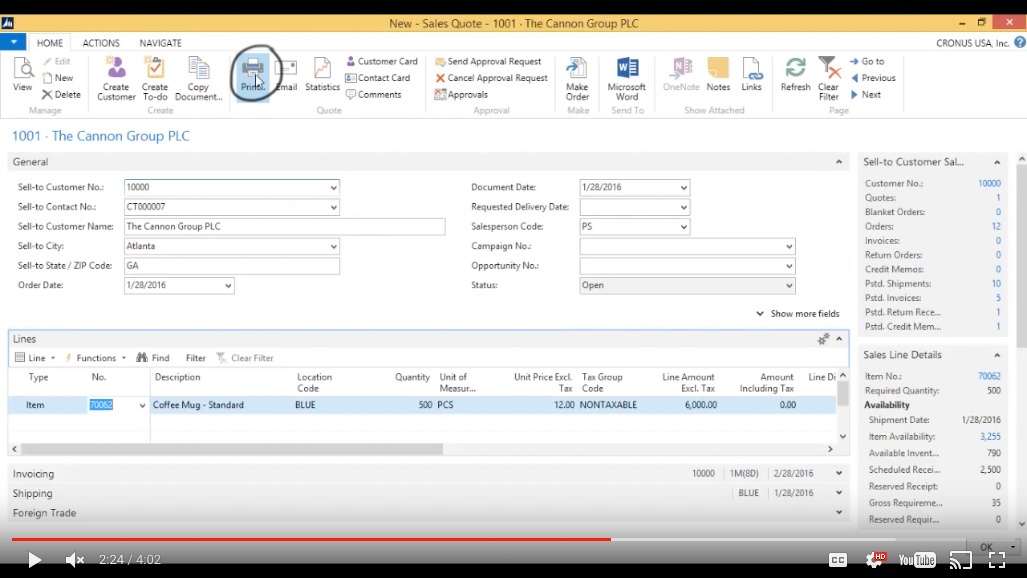Screen dimensions: 1027x578
Task: Play the video
Action: click(x=34, y=560)
